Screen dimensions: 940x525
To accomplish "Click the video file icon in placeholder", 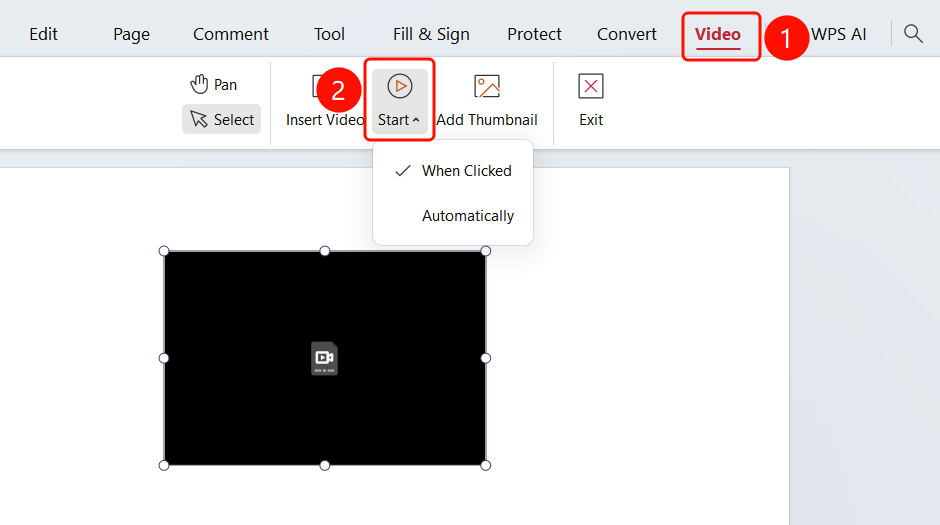I will point(324,358).
